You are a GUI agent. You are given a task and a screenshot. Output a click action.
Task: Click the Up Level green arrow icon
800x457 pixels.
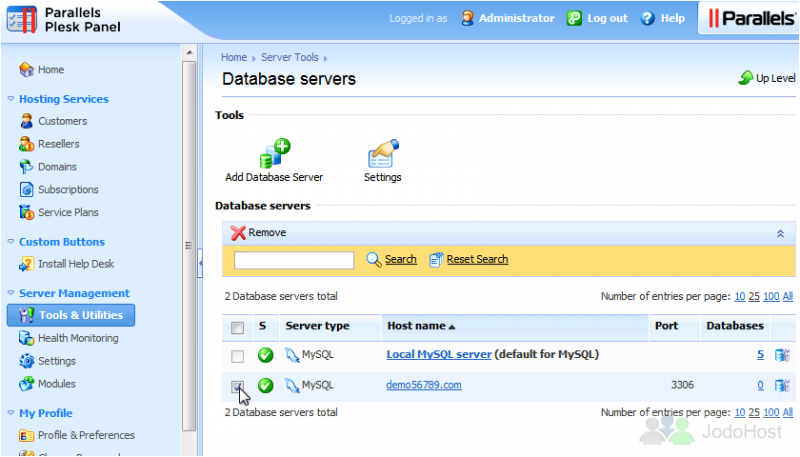pos(745,78)
